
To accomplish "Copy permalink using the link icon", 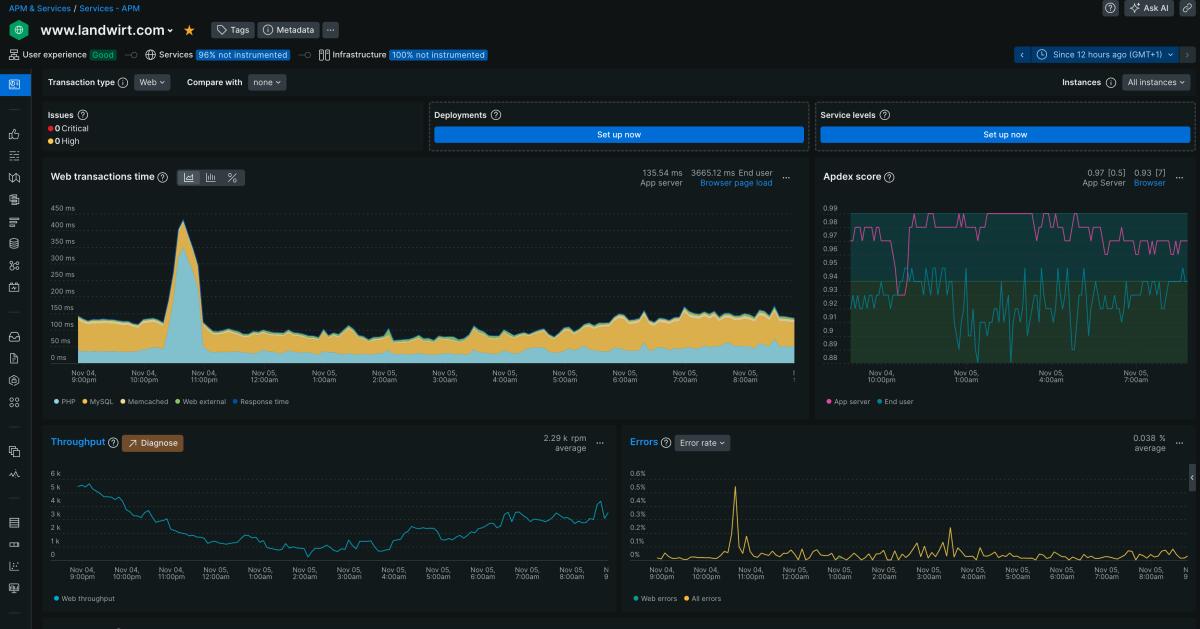I will [x=1187, y=8].
